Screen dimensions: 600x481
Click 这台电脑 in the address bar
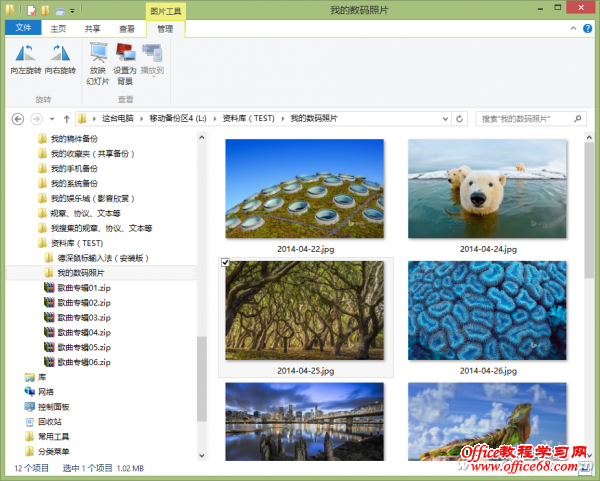click(x=117, y=119)
